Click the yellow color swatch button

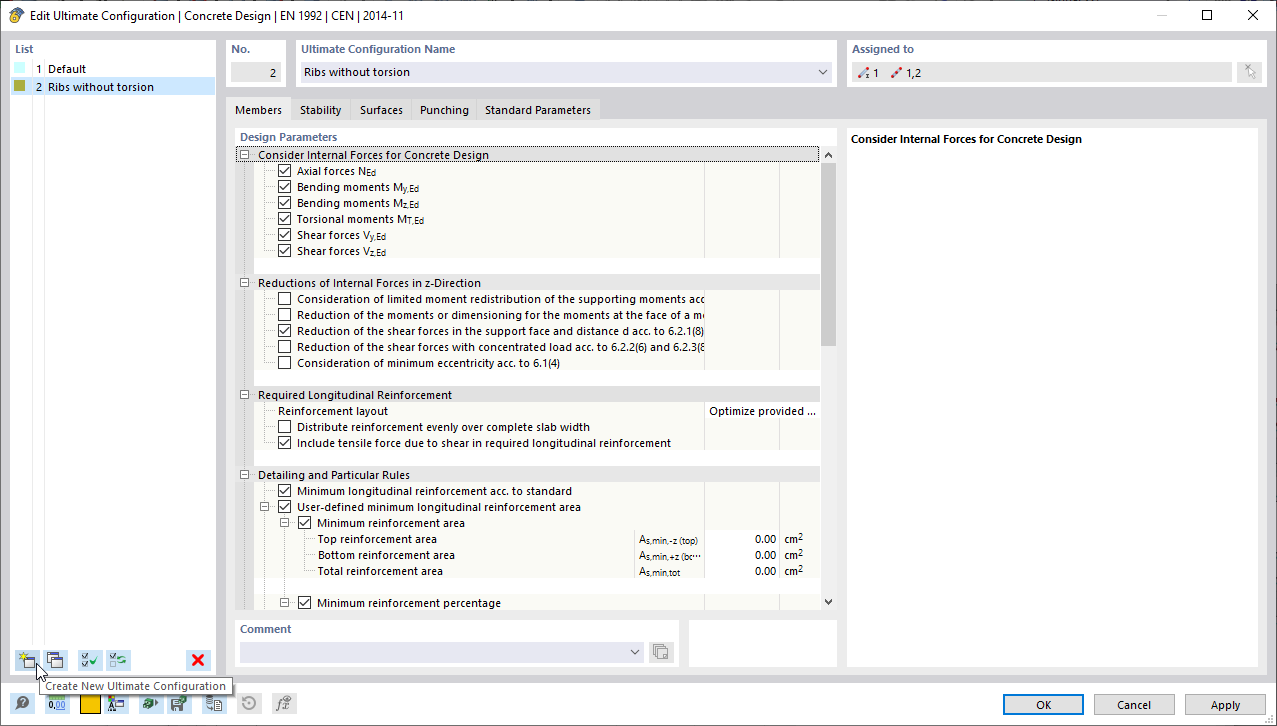(x=90, y=704)
